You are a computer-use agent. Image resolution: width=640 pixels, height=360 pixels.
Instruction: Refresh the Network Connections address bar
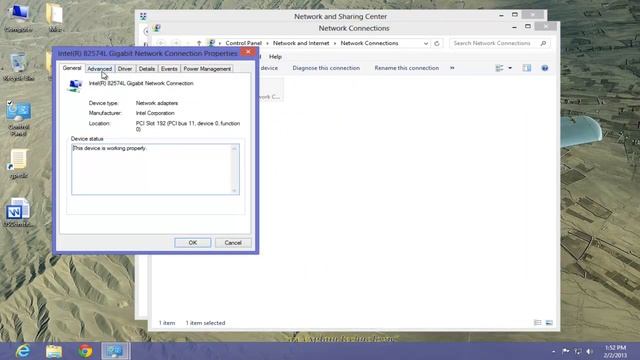click(437, 43)
